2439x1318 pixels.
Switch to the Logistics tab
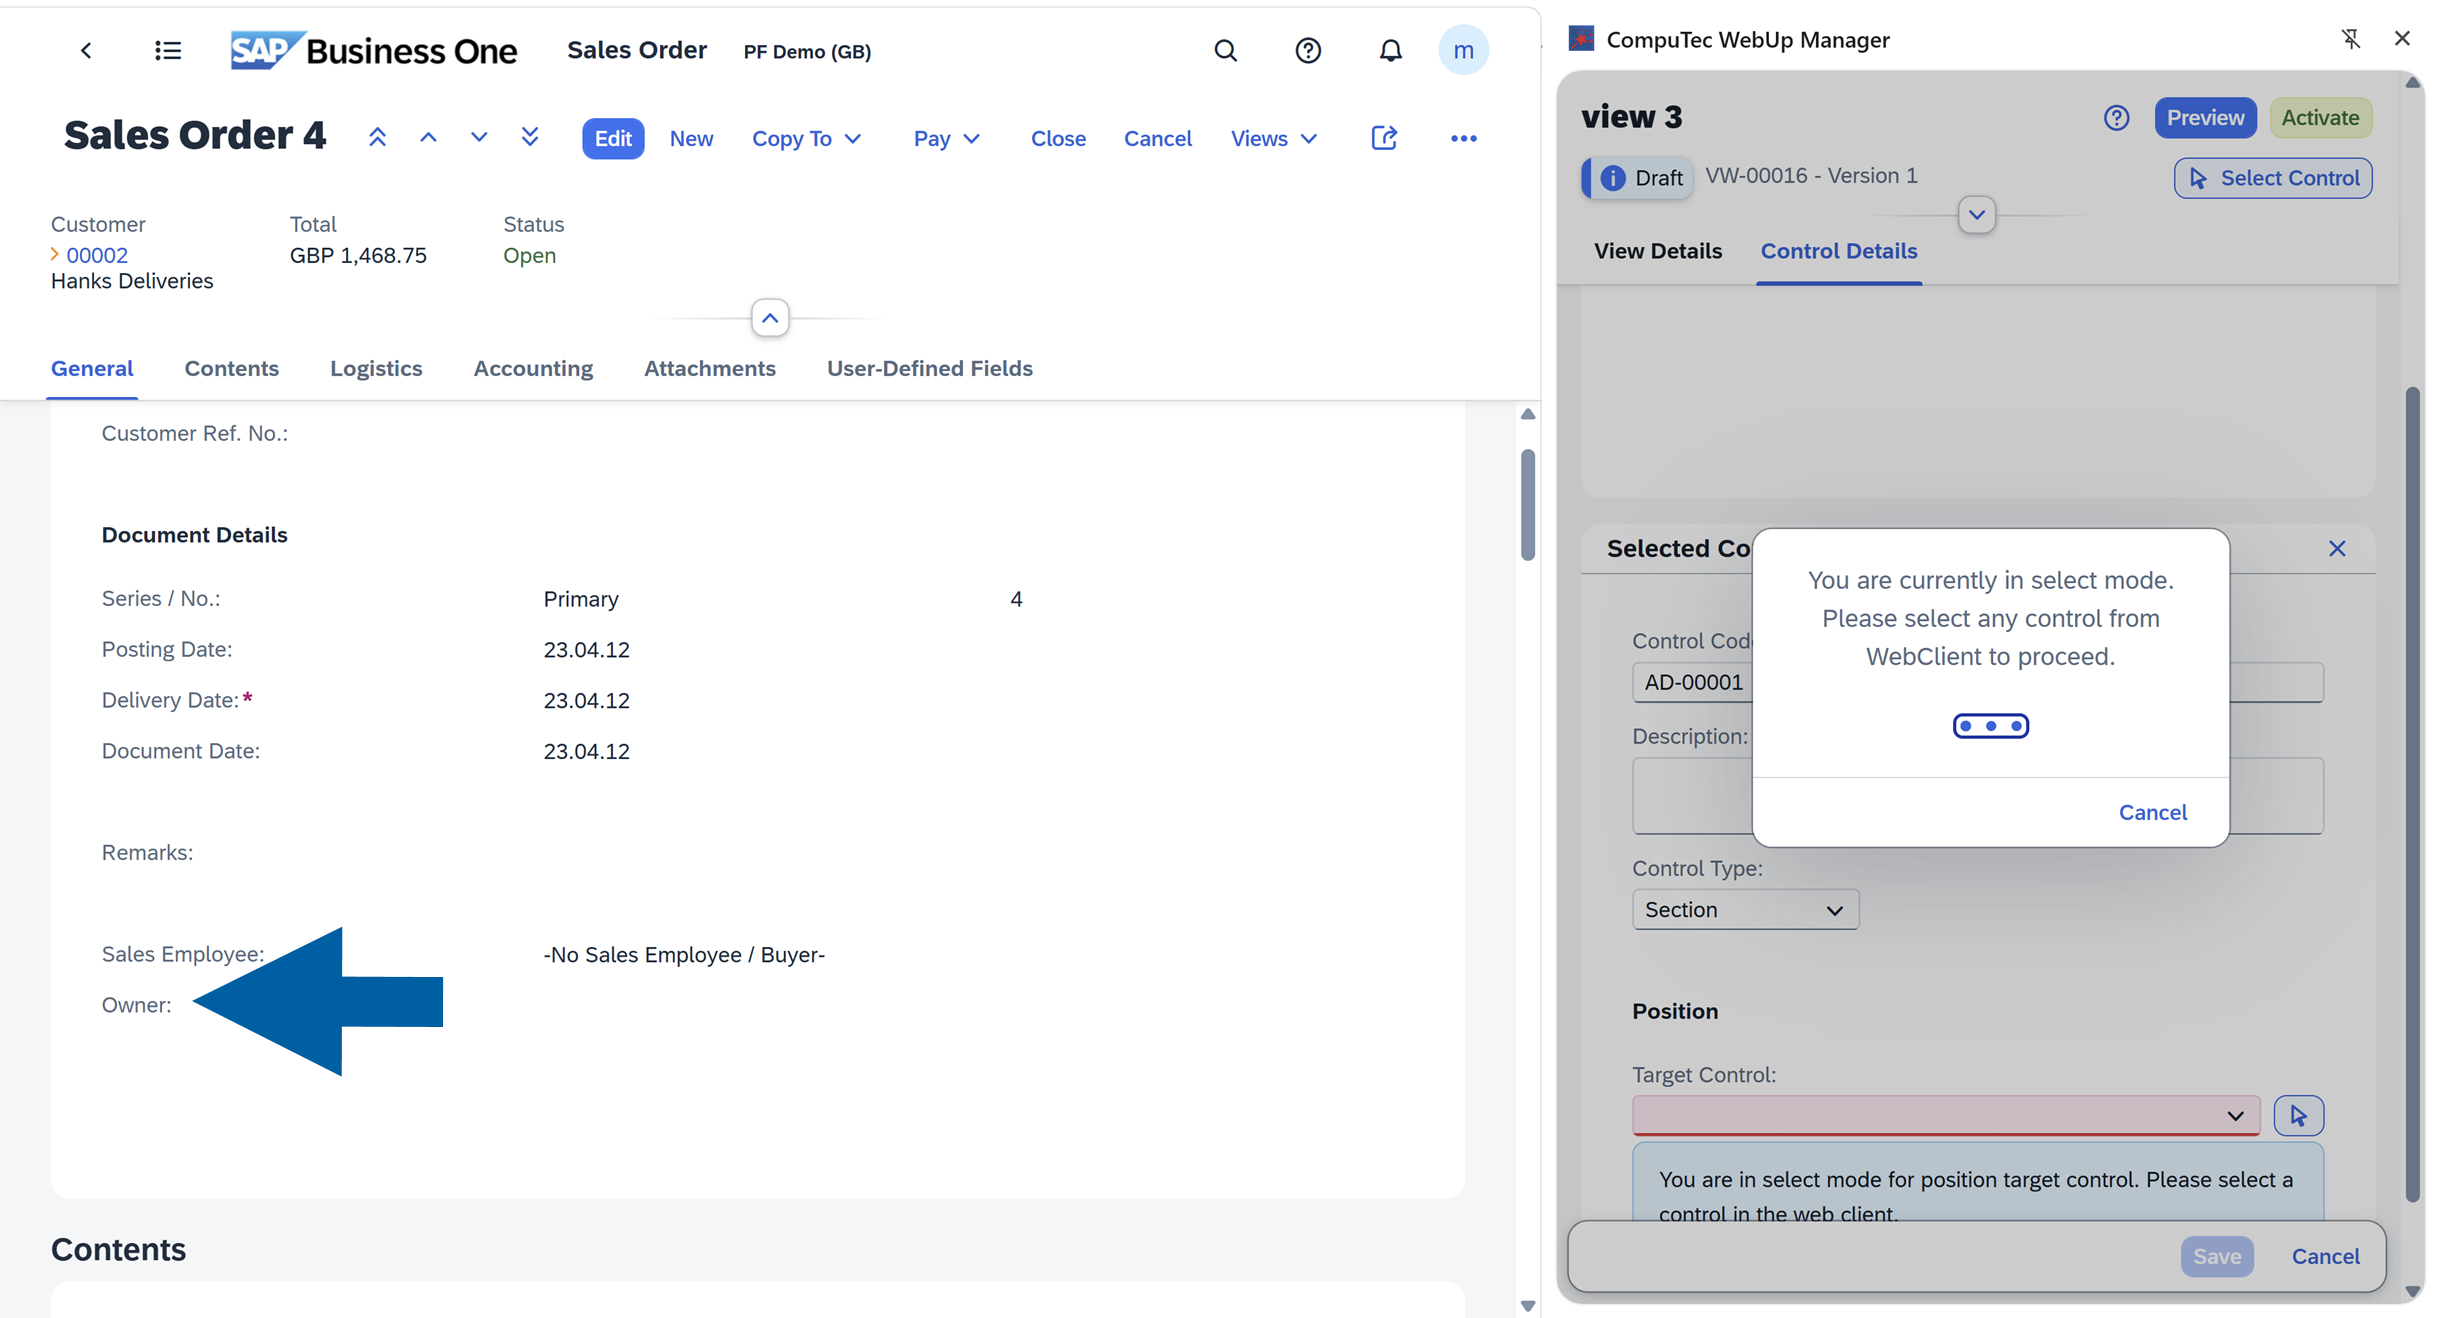(x=376, y=368)
